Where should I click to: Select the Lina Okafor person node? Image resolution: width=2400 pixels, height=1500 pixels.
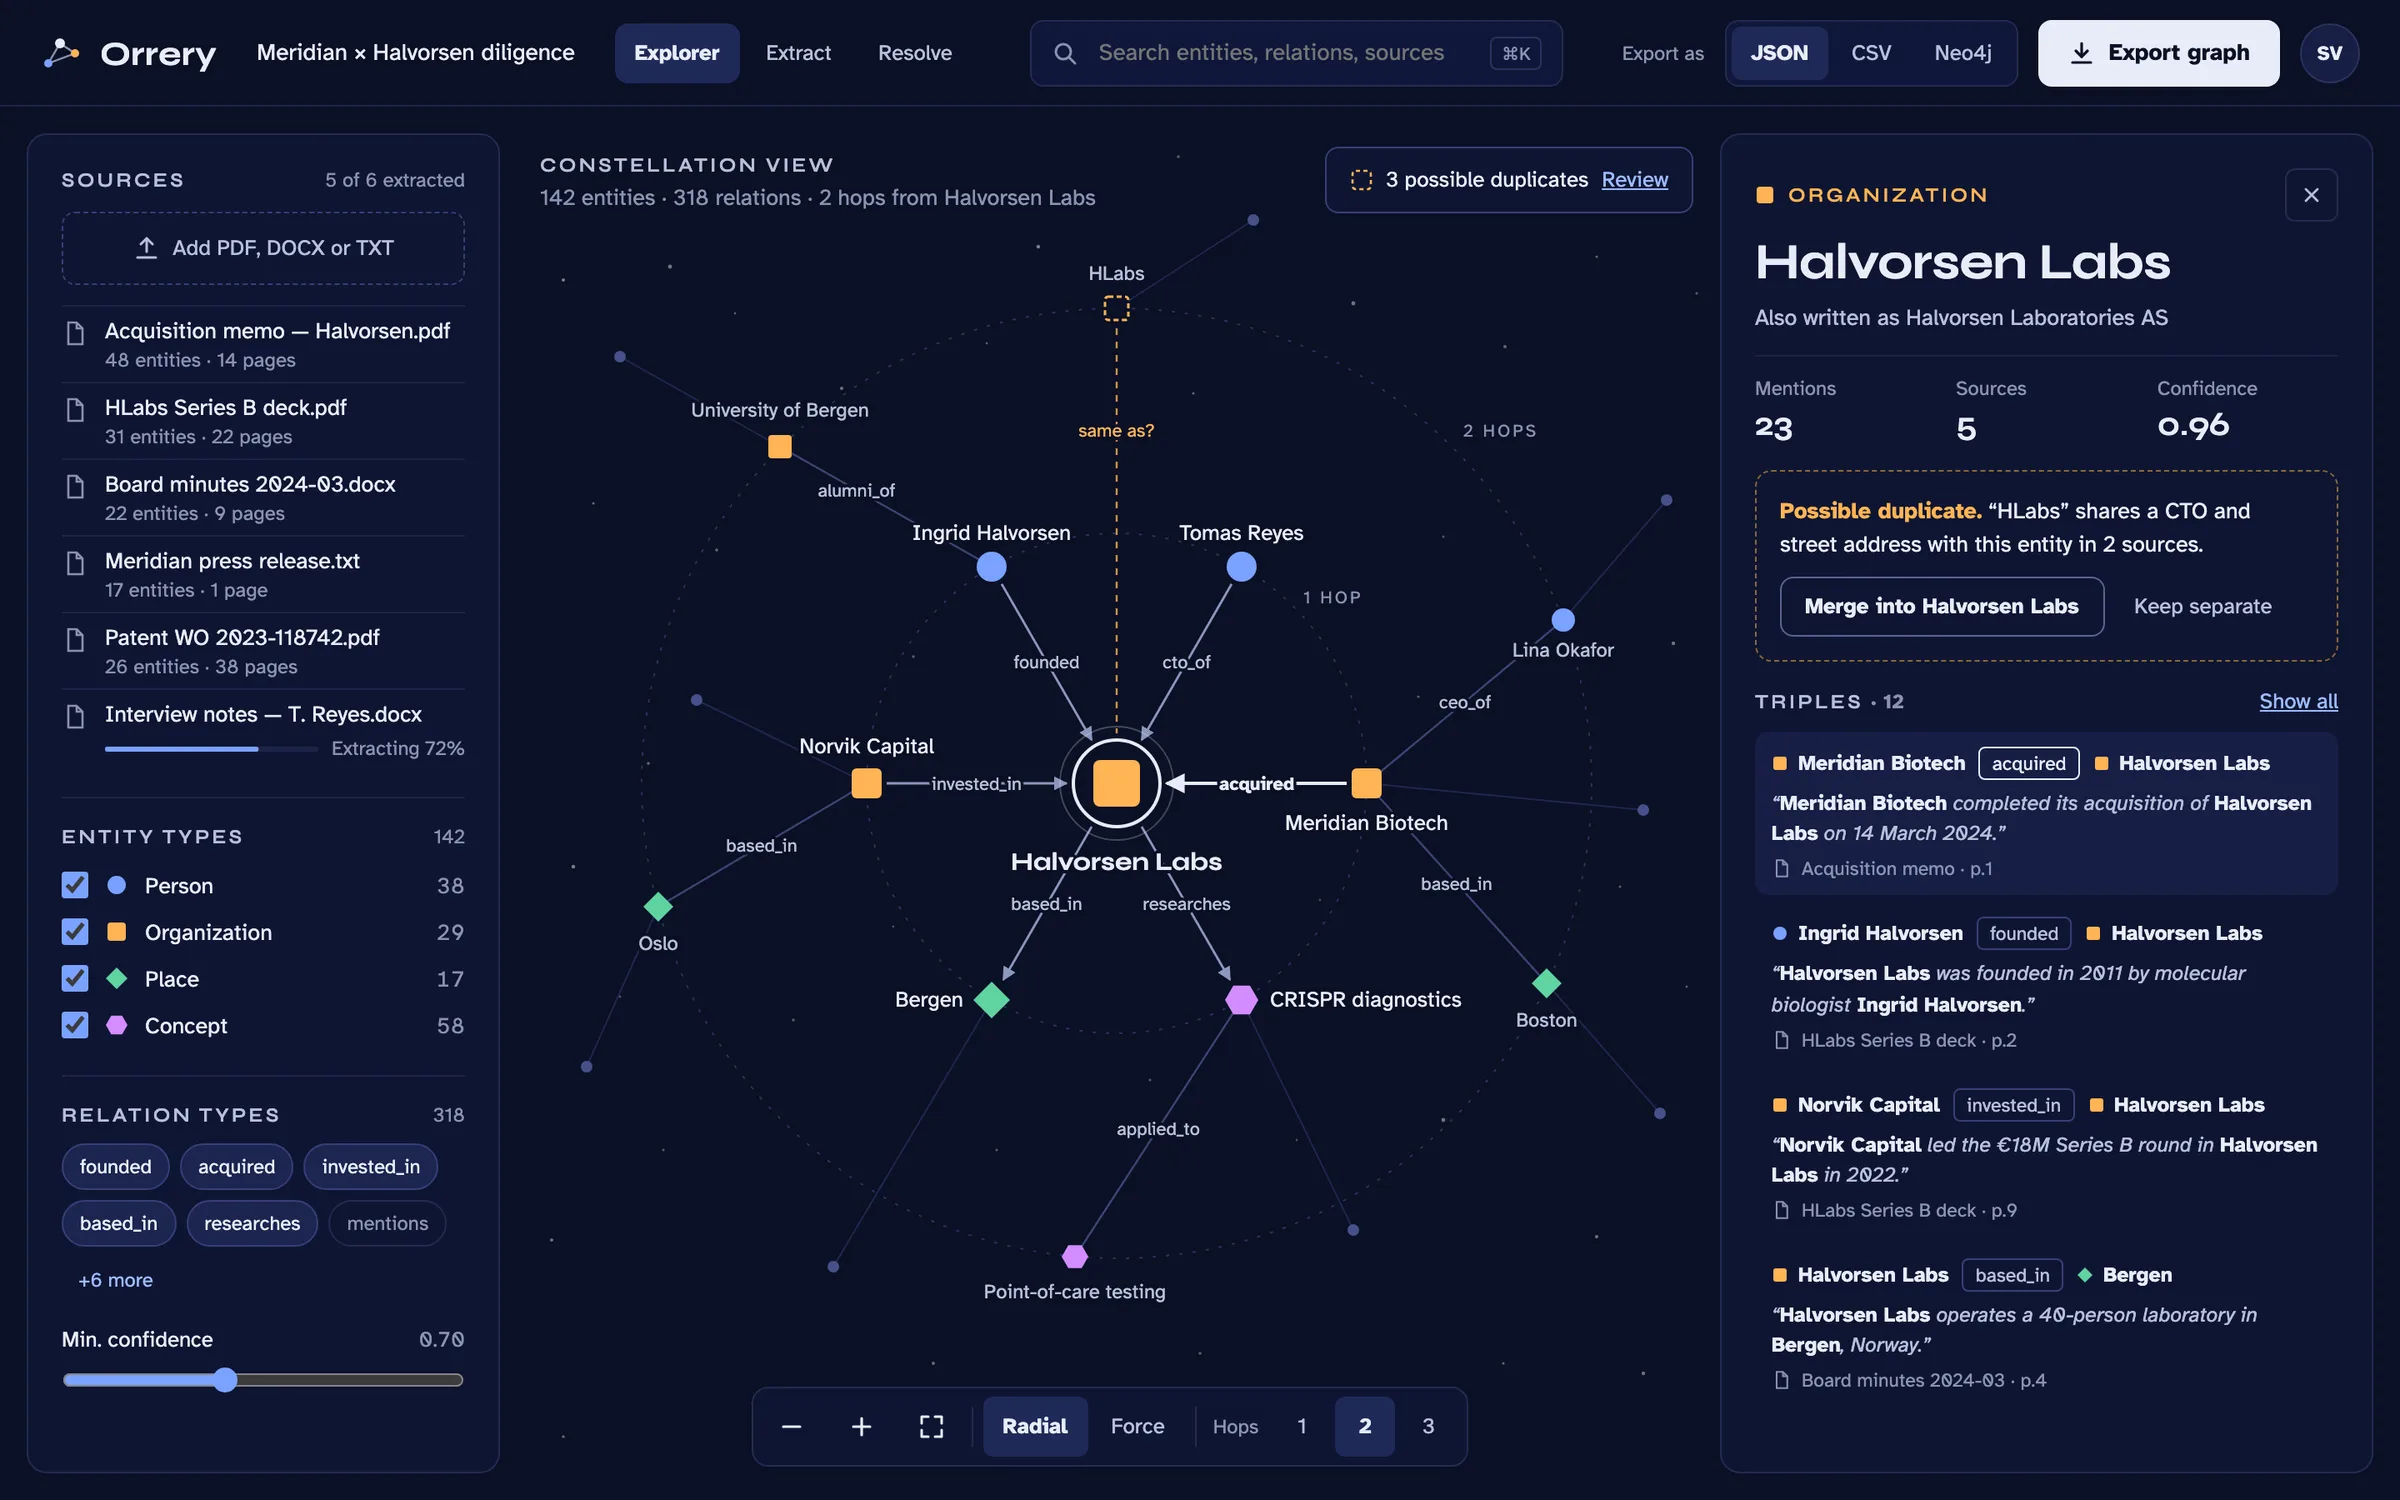(1563, 620)
